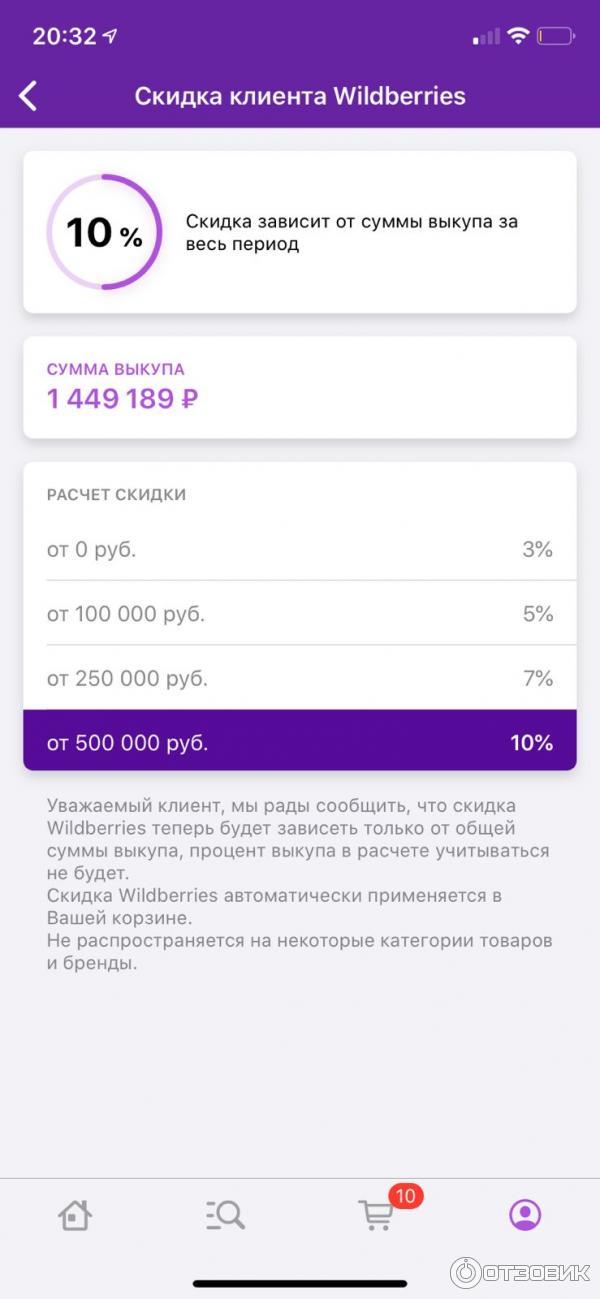Open the shopping cart icon

click(x=376, y=1216)
